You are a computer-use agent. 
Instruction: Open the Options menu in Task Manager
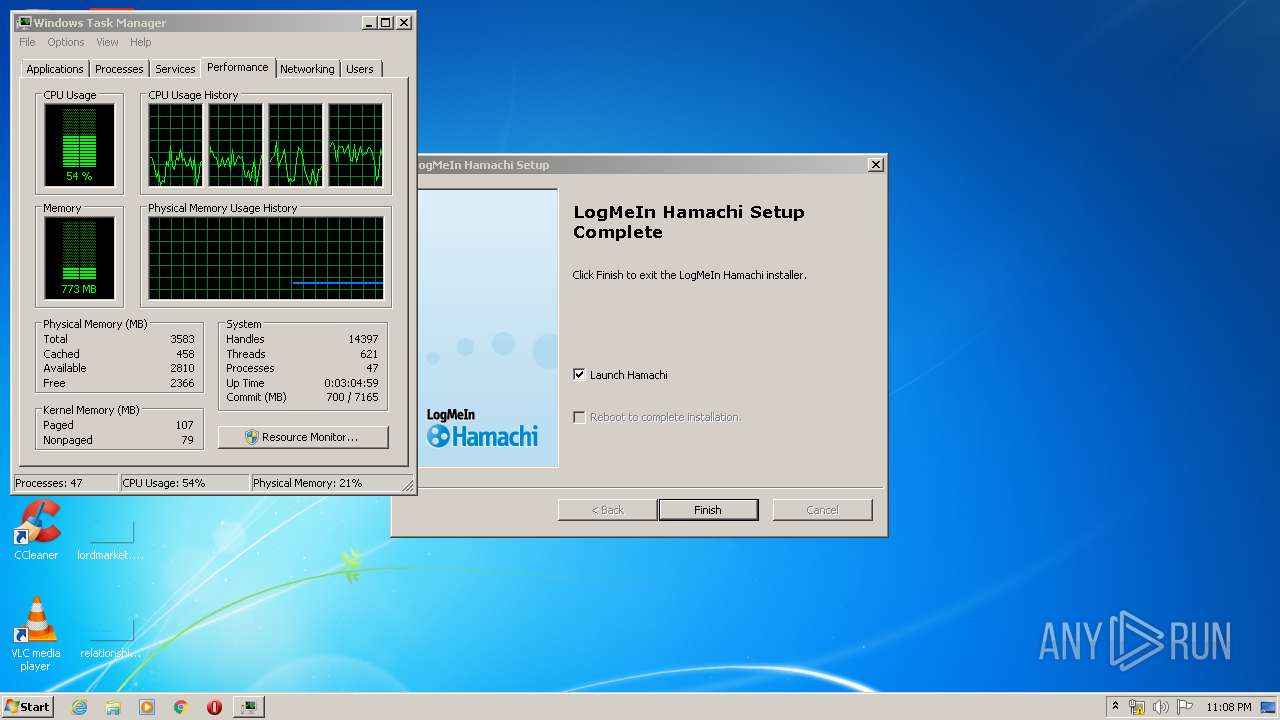pos(66,42)
